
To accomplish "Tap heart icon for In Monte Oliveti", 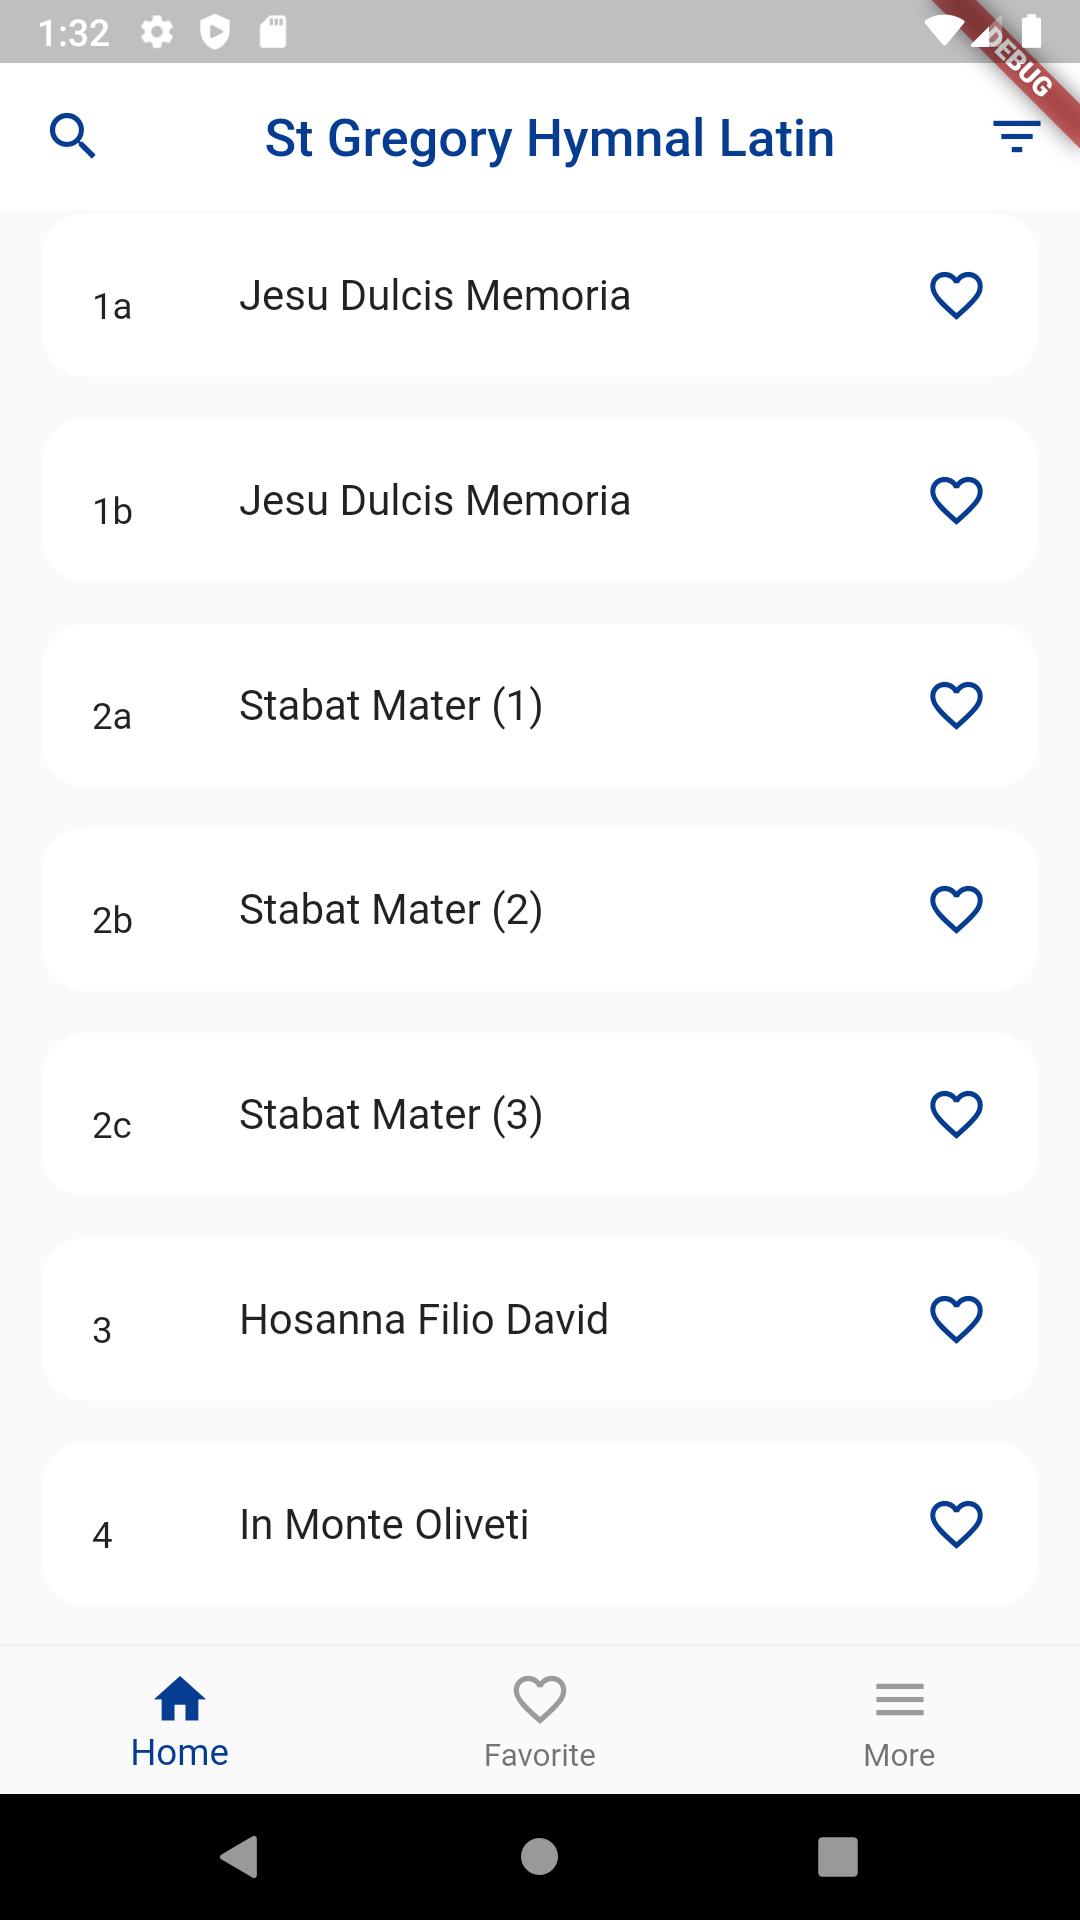I will tap(956, 1525).
